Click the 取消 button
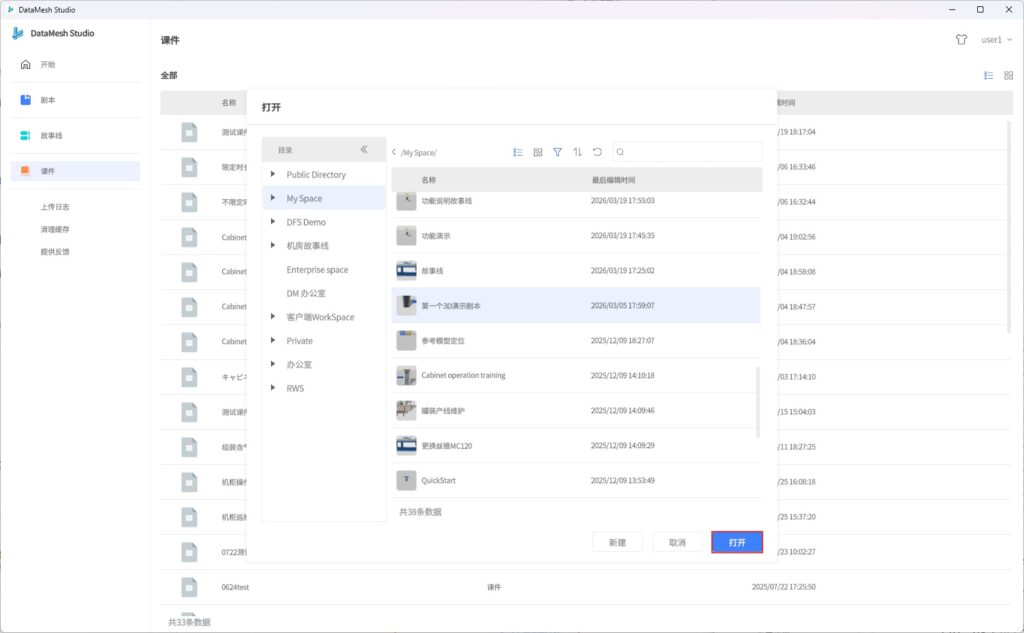 677,542
